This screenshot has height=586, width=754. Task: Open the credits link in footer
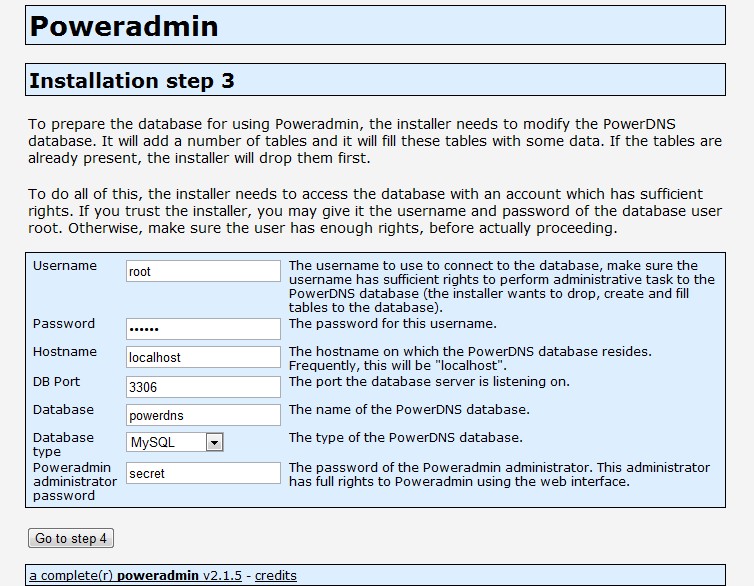[276, 575]
